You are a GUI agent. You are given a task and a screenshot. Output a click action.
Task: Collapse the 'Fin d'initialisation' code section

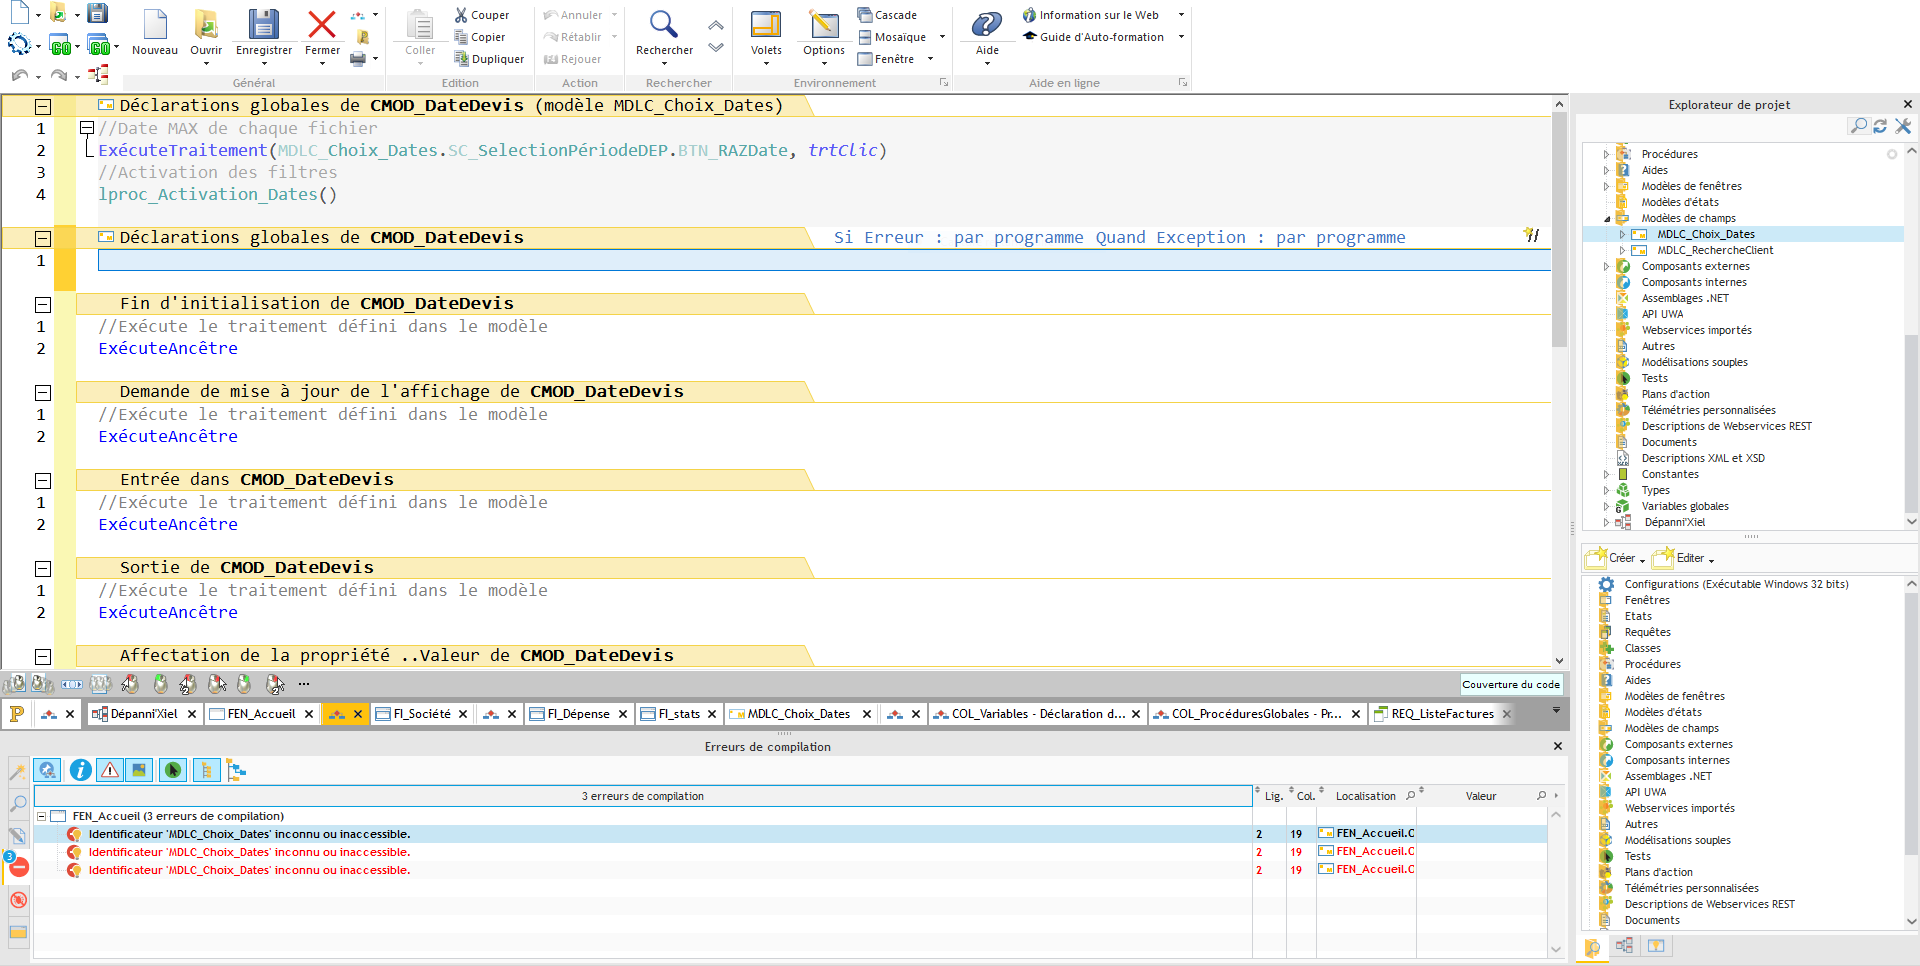[x=43, y=304]
